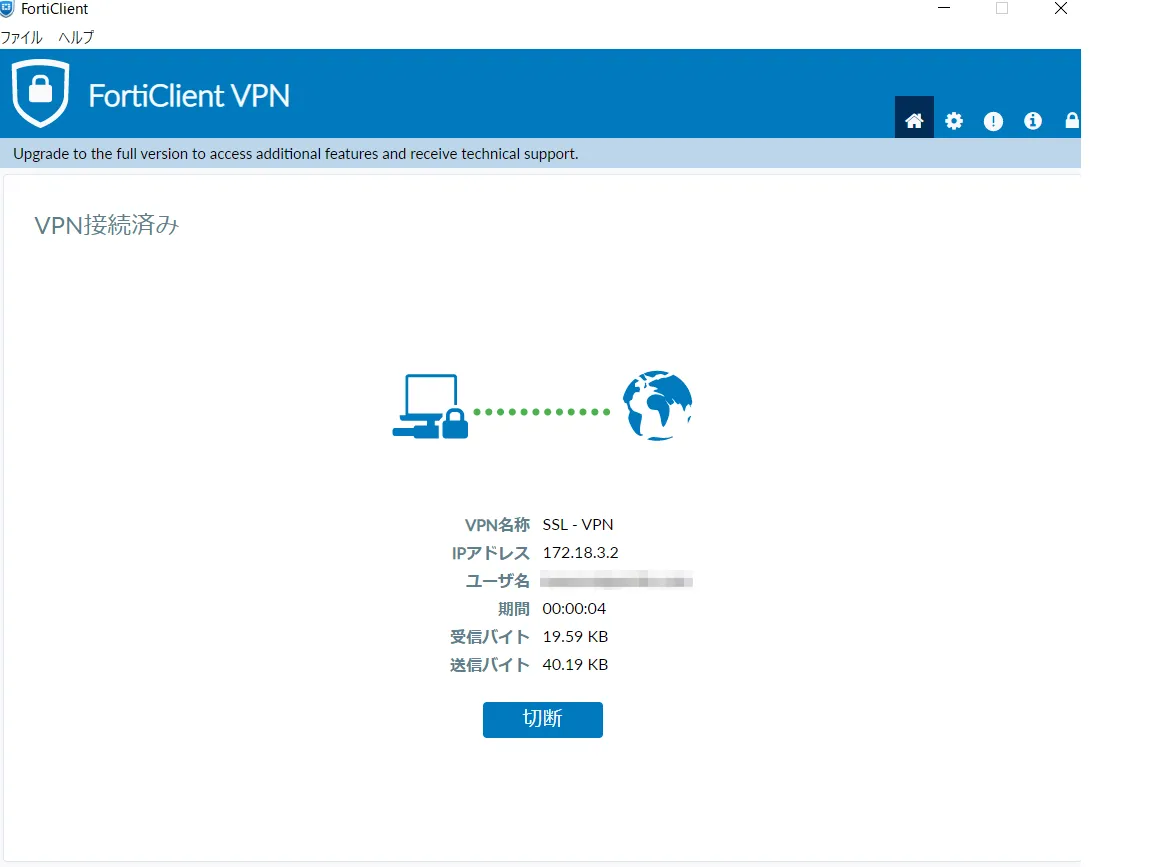Click the 受信バイト label
Image resolution: width=1152 pixels, height=867 pixels.
point(490,636)
